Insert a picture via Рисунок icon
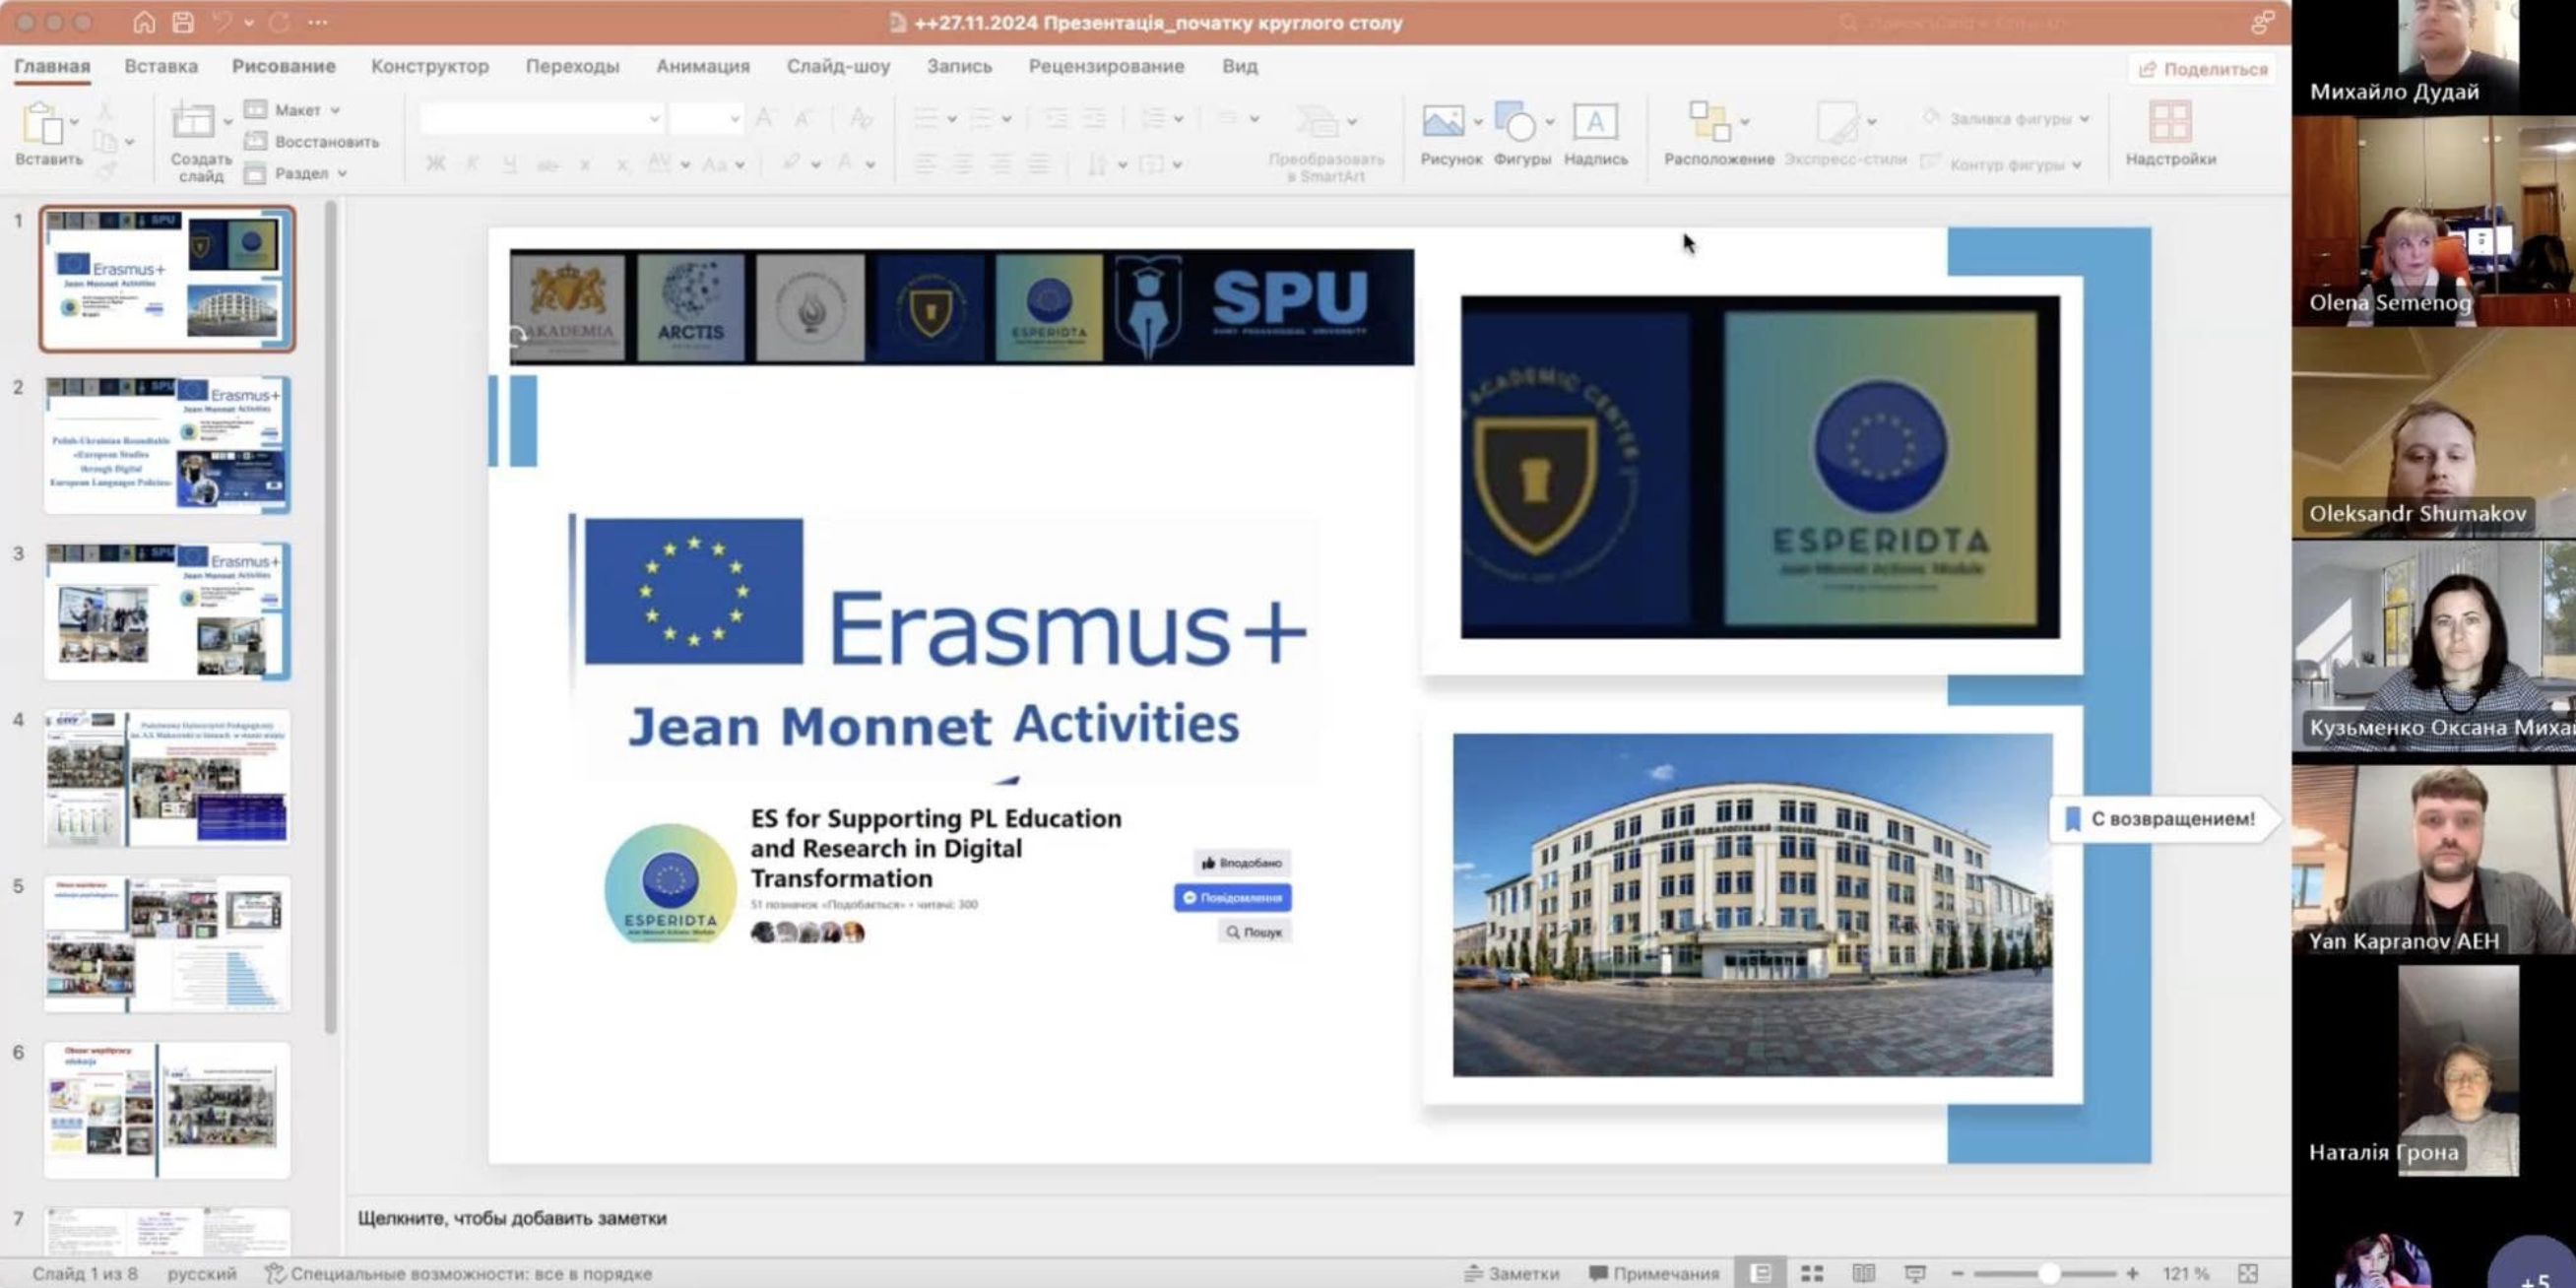Viewport: 2576px width, 1288px height. tap(1443, 122)
